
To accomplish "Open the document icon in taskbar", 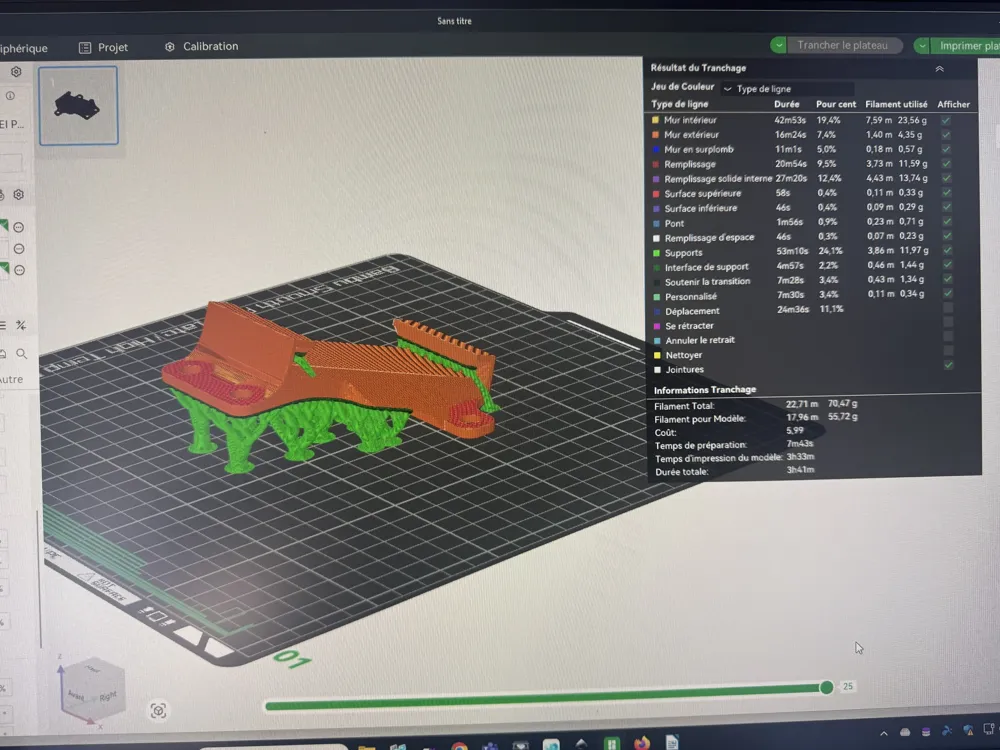I will coord(672,742).
